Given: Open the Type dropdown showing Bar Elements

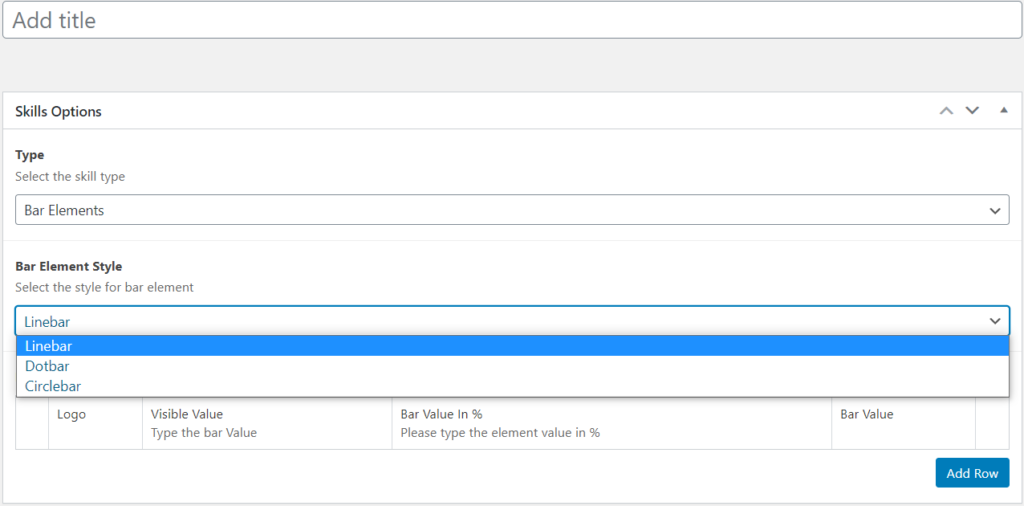Looking at the screenshot, I should pyautogui.click(x=512, y=210).
